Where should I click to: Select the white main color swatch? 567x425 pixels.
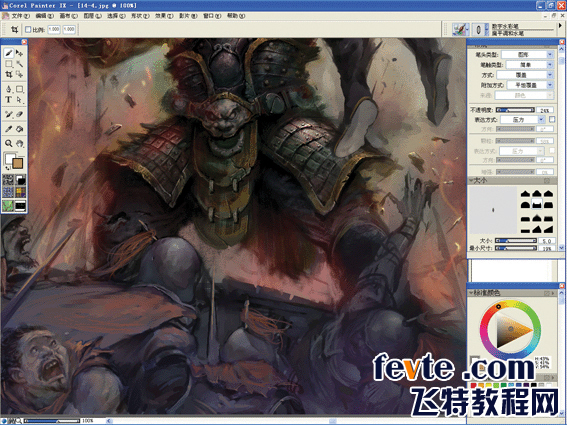point(9,158)
